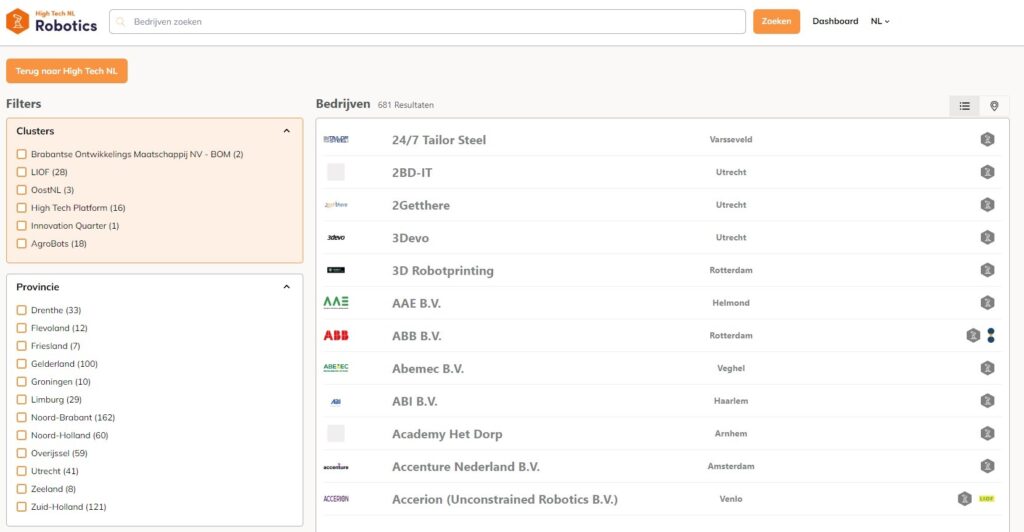This screenshot has height=532, width=1024.
Task: Click the LIOF badge on Accerion row
Action: [x=986, y=499]
